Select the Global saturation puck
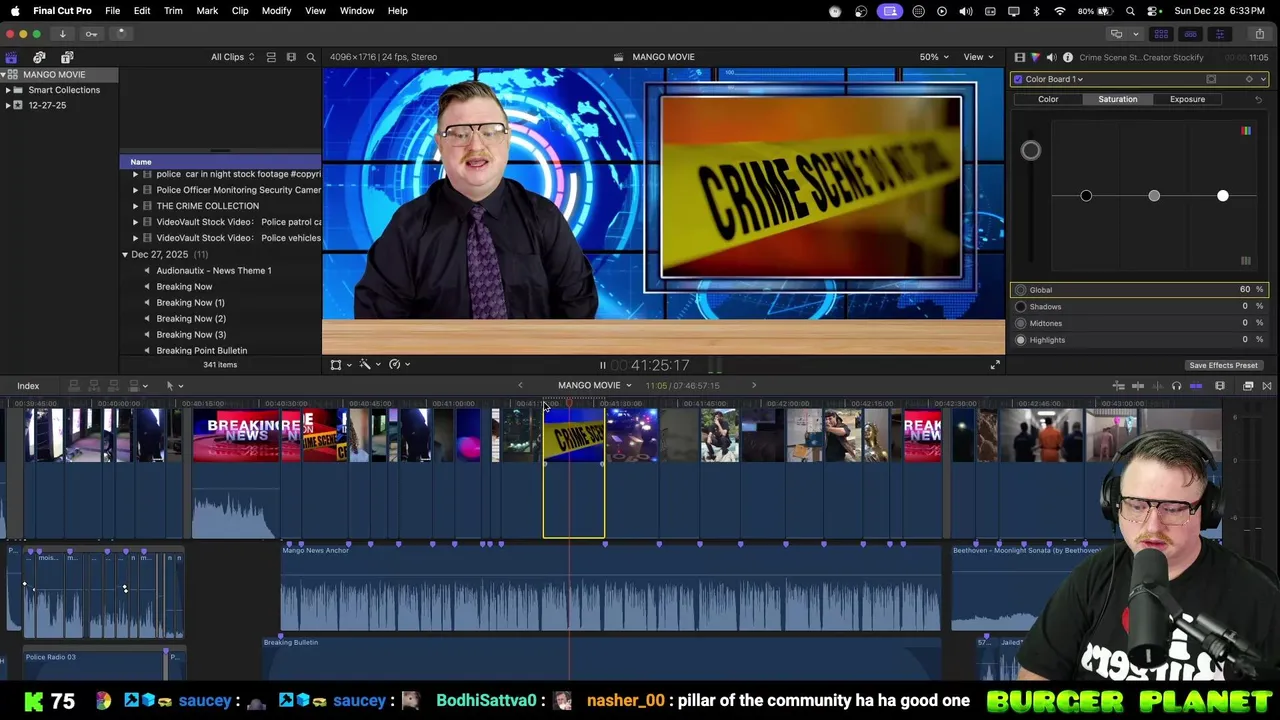The width and height of the screenshot is (1280, 720). click(1030, 151)
